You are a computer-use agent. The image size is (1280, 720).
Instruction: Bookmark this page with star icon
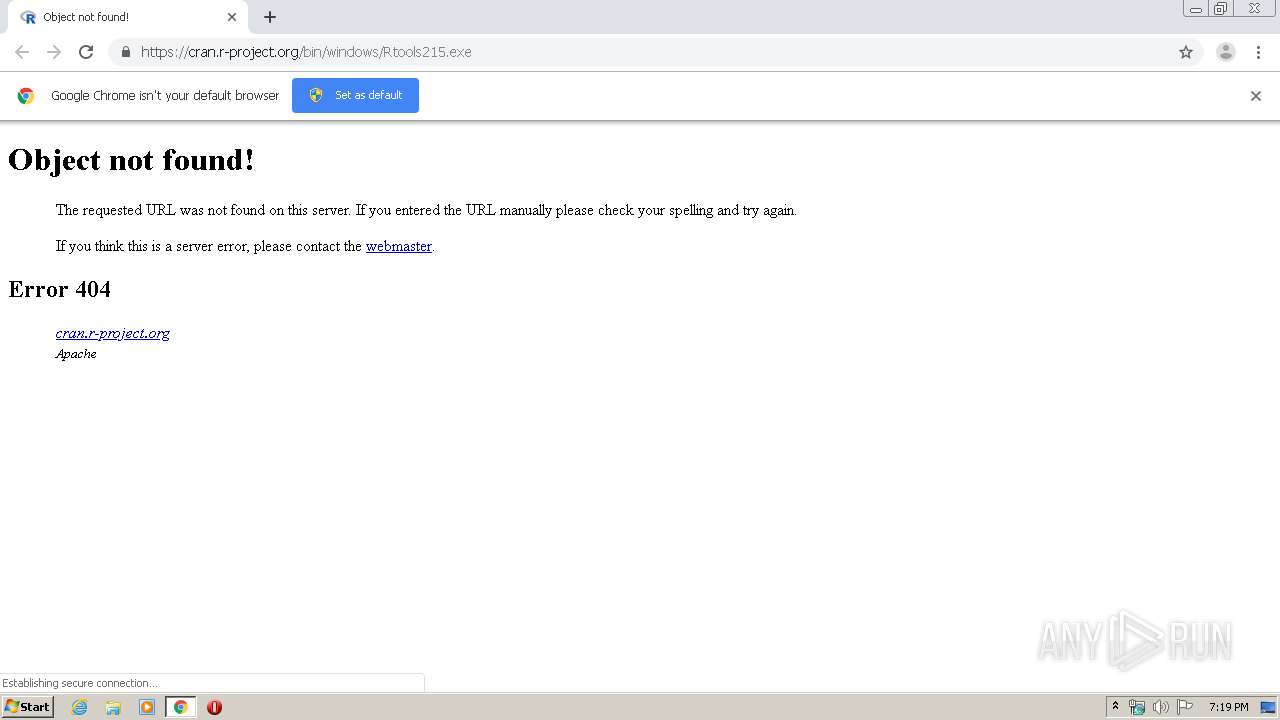pyautogui.click(x=1186, y=52)
